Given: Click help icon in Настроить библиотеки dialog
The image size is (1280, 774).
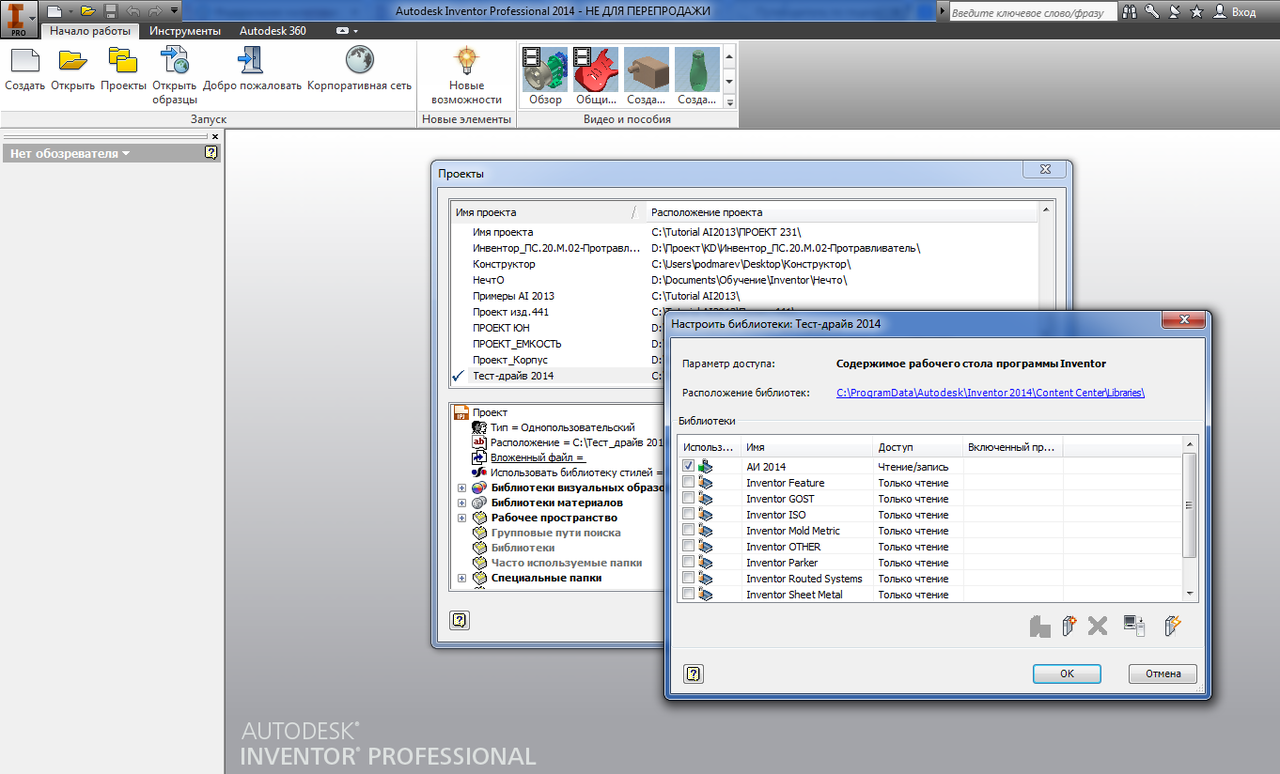Looking at the screenshot, I should (x=693, y=673).
